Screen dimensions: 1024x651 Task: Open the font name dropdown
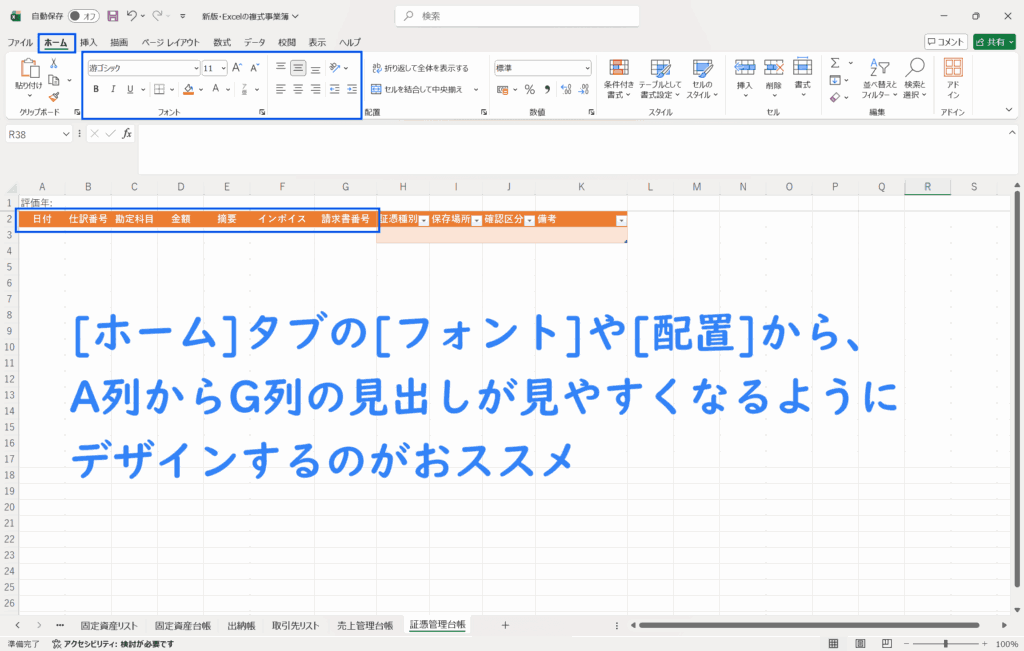tap(196, 68)
